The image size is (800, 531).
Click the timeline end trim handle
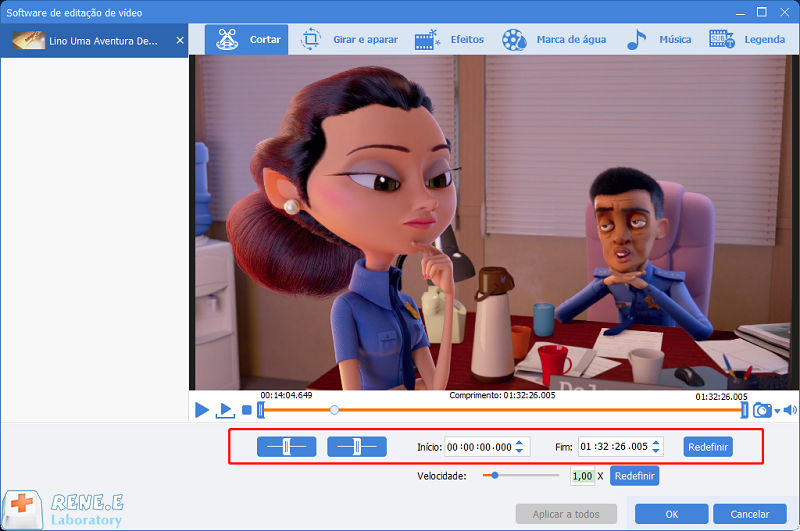coord(744,410)
